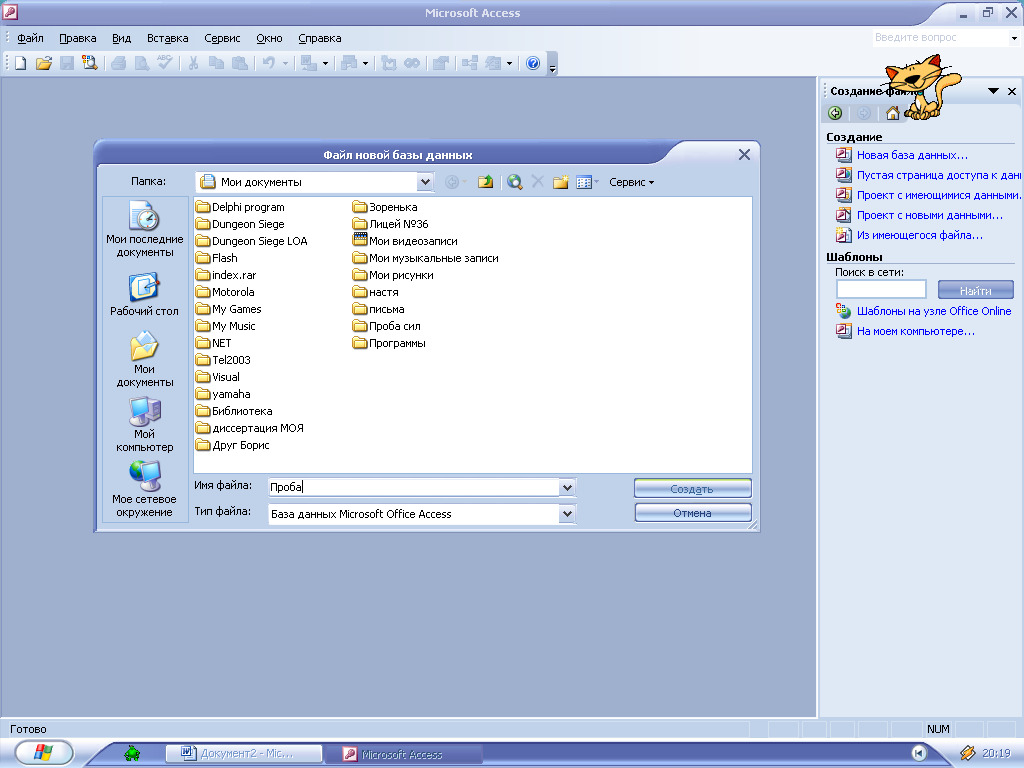Open the Вставка menu
This screenshot has width=1024, height=768.
(167, 38)
